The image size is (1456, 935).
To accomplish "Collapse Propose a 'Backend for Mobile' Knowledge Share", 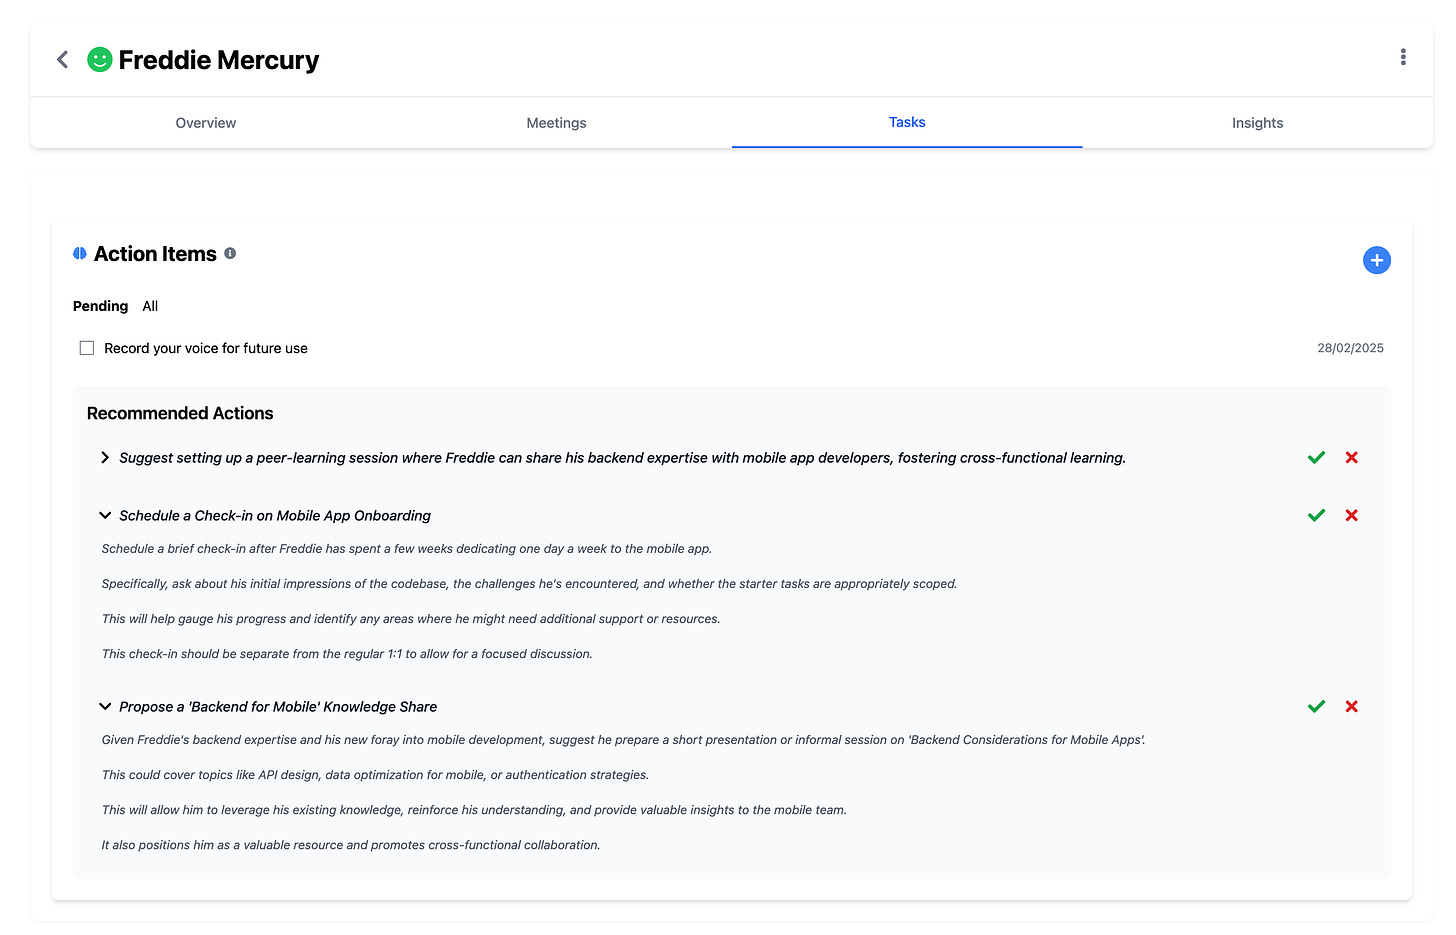I will pyautogui.click(x=105, y=707).
